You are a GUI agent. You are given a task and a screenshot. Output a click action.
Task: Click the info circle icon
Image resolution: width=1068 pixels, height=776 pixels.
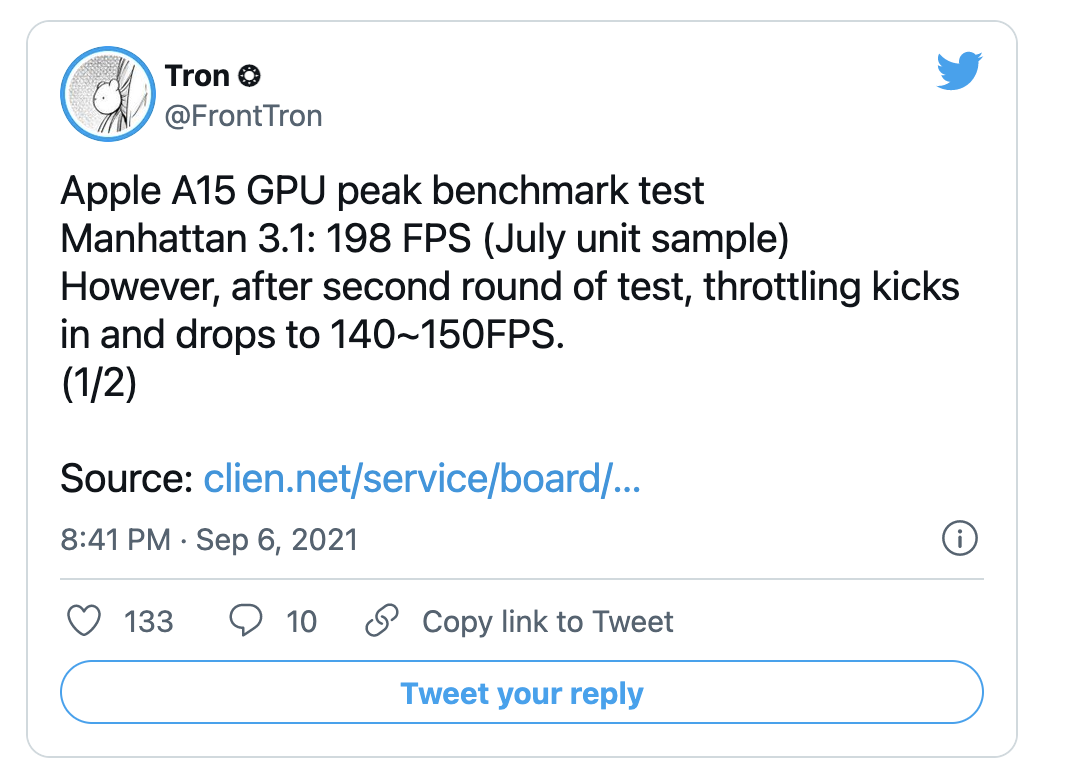point(960,540)
